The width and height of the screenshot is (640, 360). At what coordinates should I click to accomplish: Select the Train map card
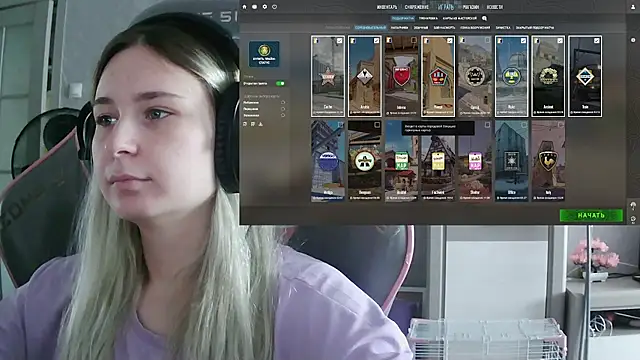585,76
